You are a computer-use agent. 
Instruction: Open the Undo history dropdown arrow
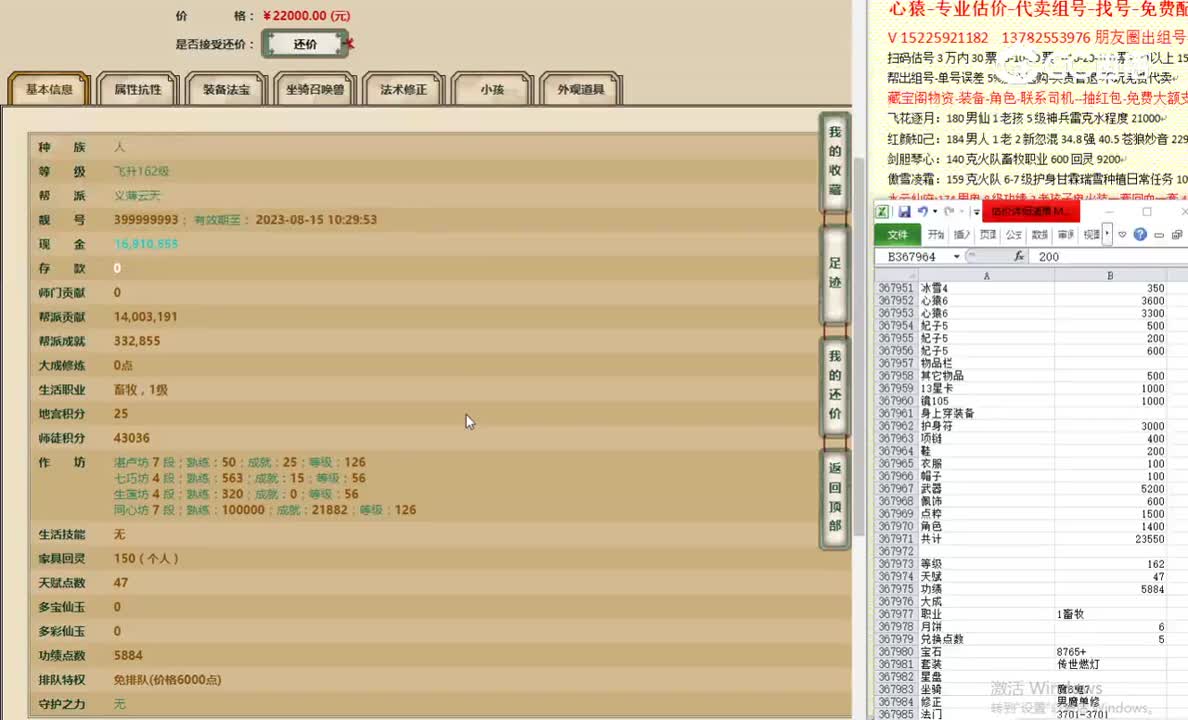933,212
